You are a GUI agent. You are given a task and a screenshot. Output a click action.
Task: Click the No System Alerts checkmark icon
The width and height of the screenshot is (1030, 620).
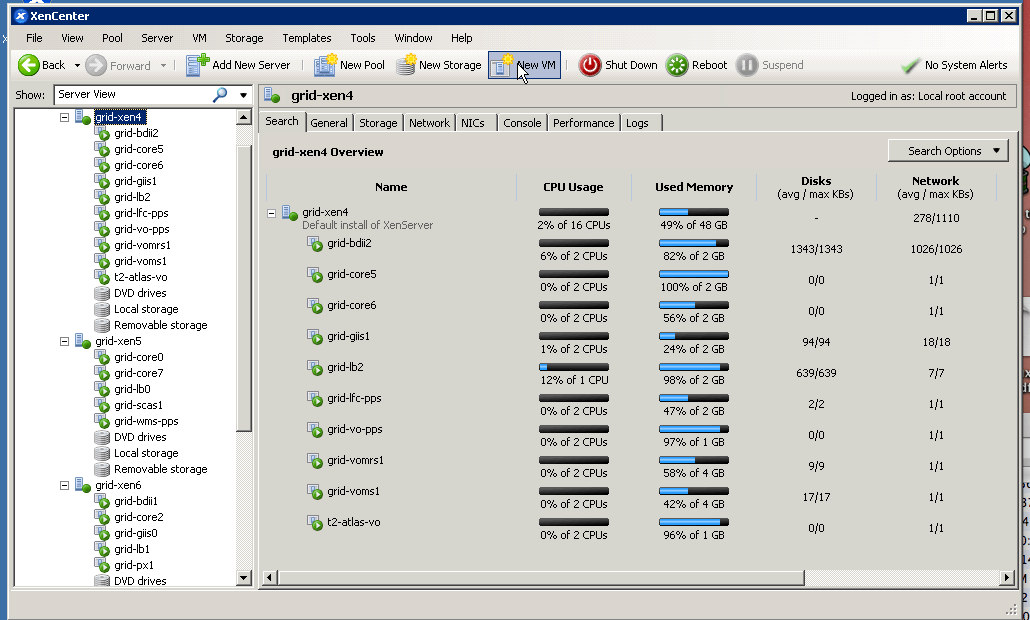tap(910, 65)
